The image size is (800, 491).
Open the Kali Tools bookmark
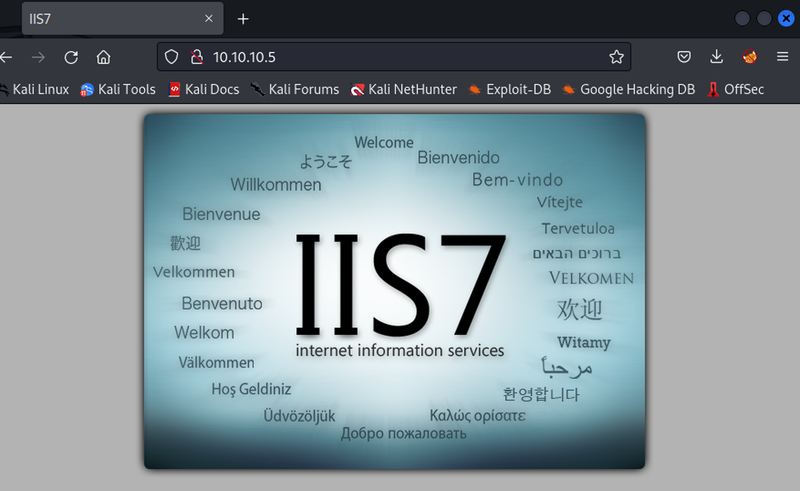coord(118,89)
